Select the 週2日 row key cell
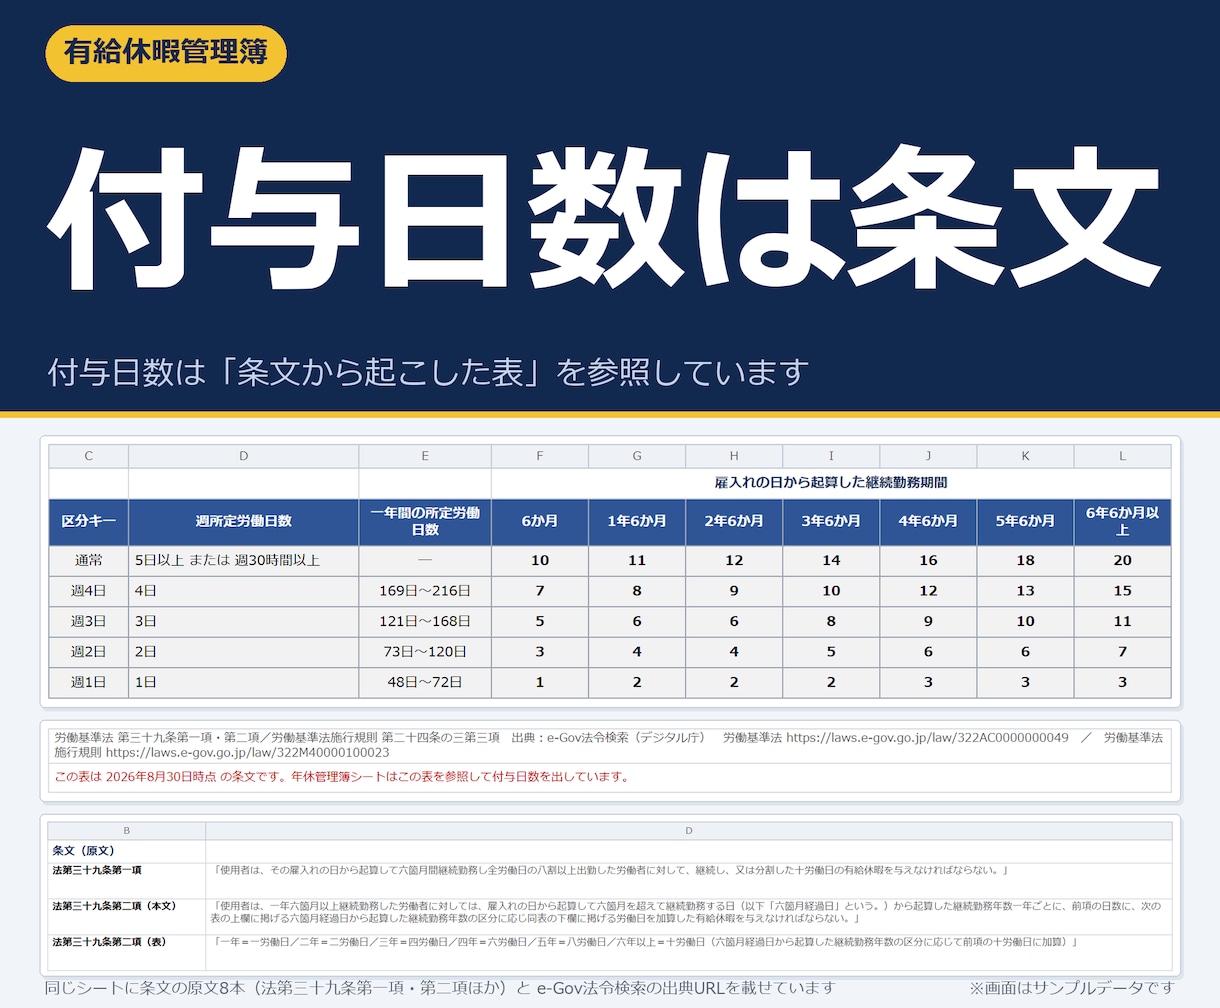 (89, 652)
